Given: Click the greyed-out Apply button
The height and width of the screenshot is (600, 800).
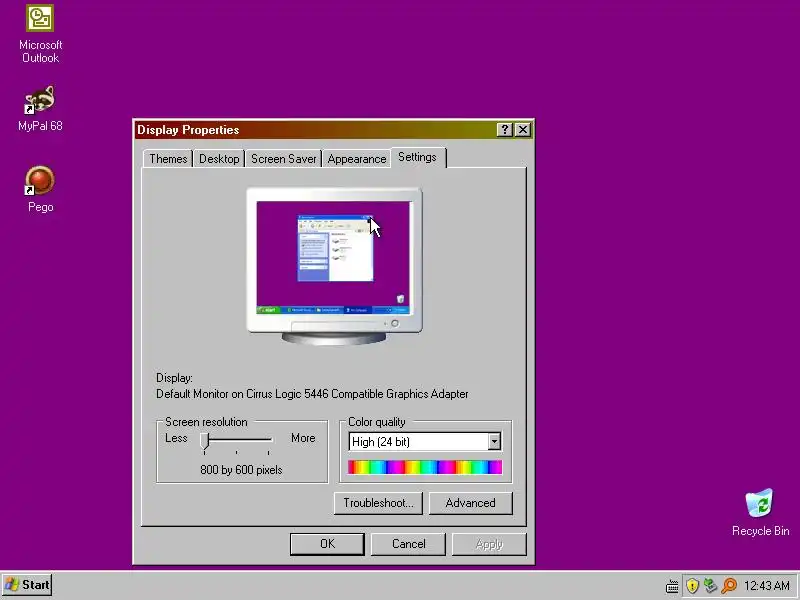Looking at the screenshot, I should click(489, 544).
